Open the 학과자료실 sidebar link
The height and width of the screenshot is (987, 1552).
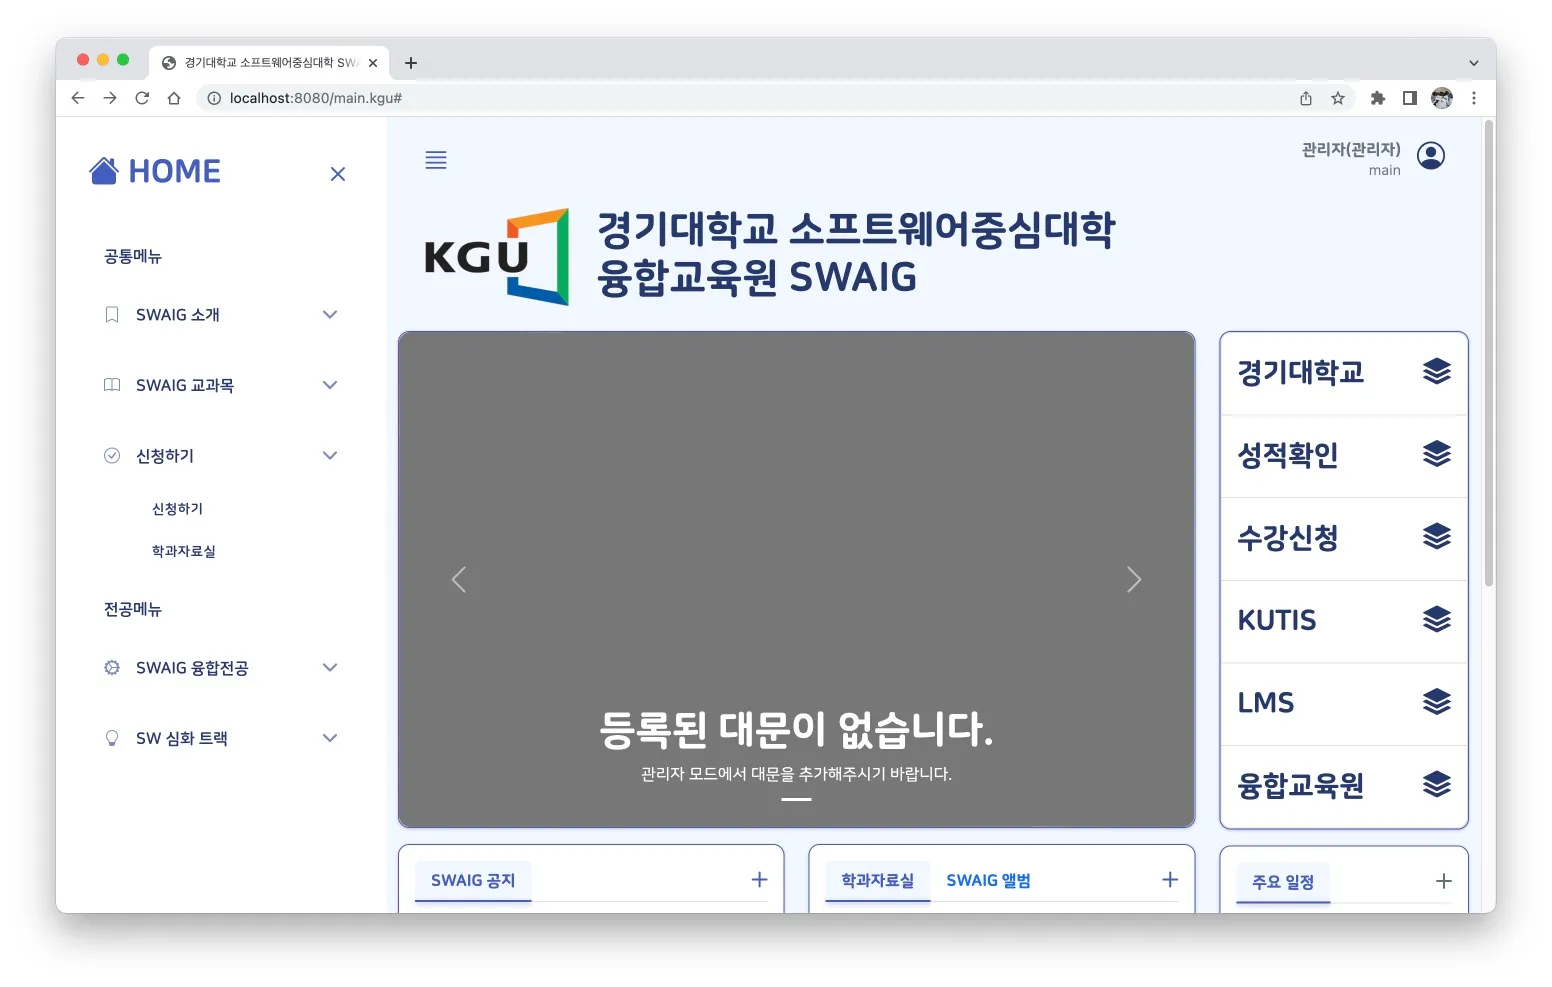pos(183,550)
